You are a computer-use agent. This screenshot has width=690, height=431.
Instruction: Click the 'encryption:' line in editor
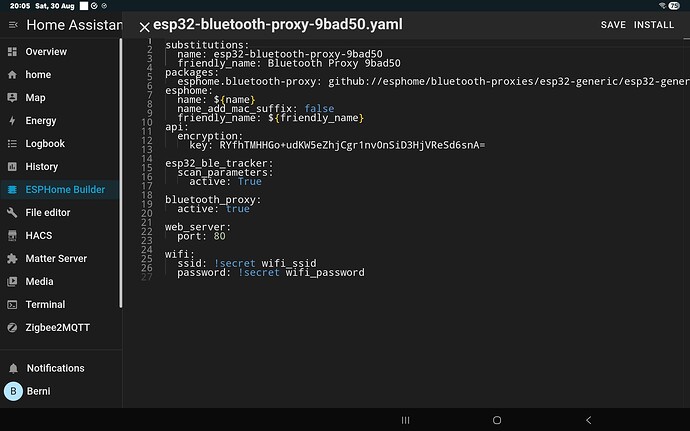210,136
